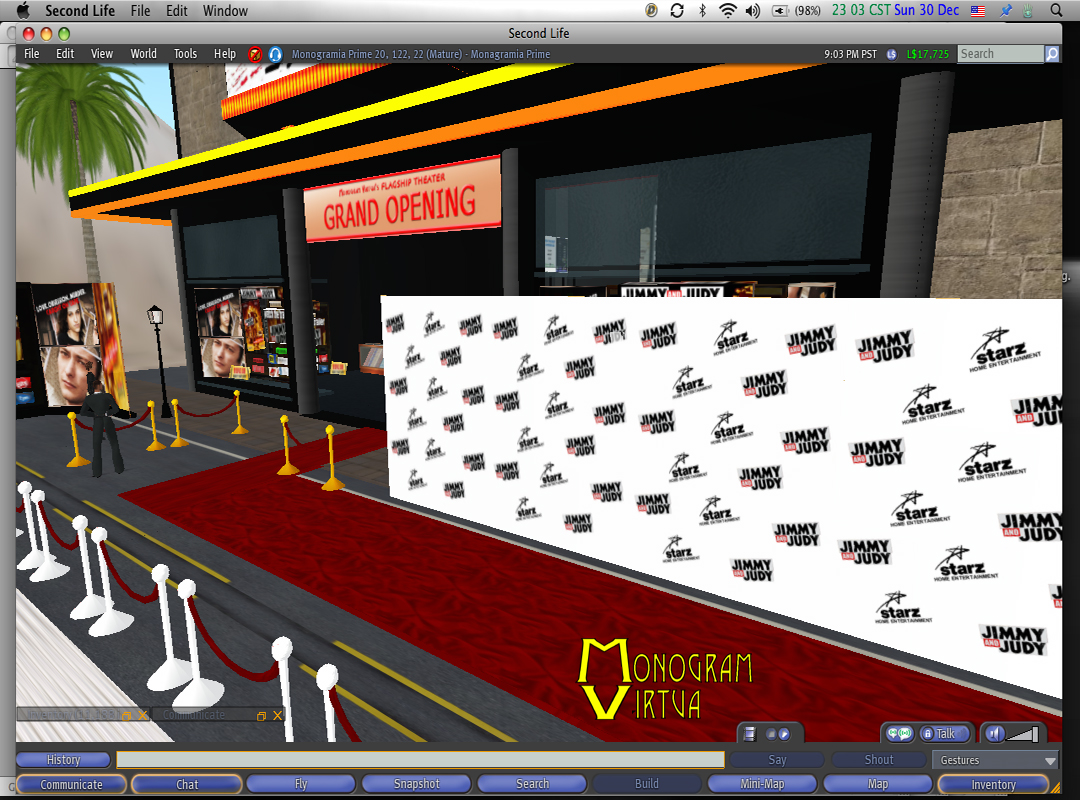Viewport: 1080px width, 800px height.
Task: Open the viewer Edit menu
Action: click(65, 54)
